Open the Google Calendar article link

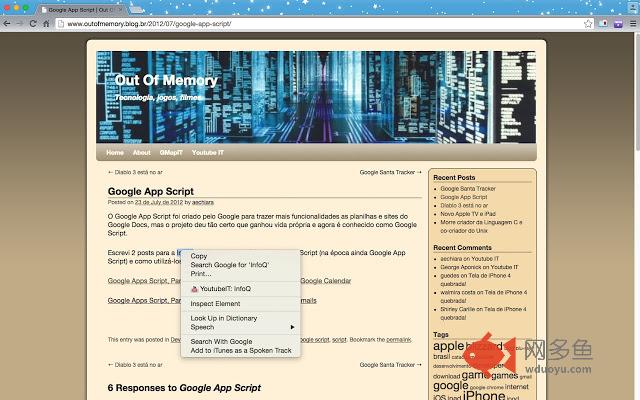coord(326,281)
